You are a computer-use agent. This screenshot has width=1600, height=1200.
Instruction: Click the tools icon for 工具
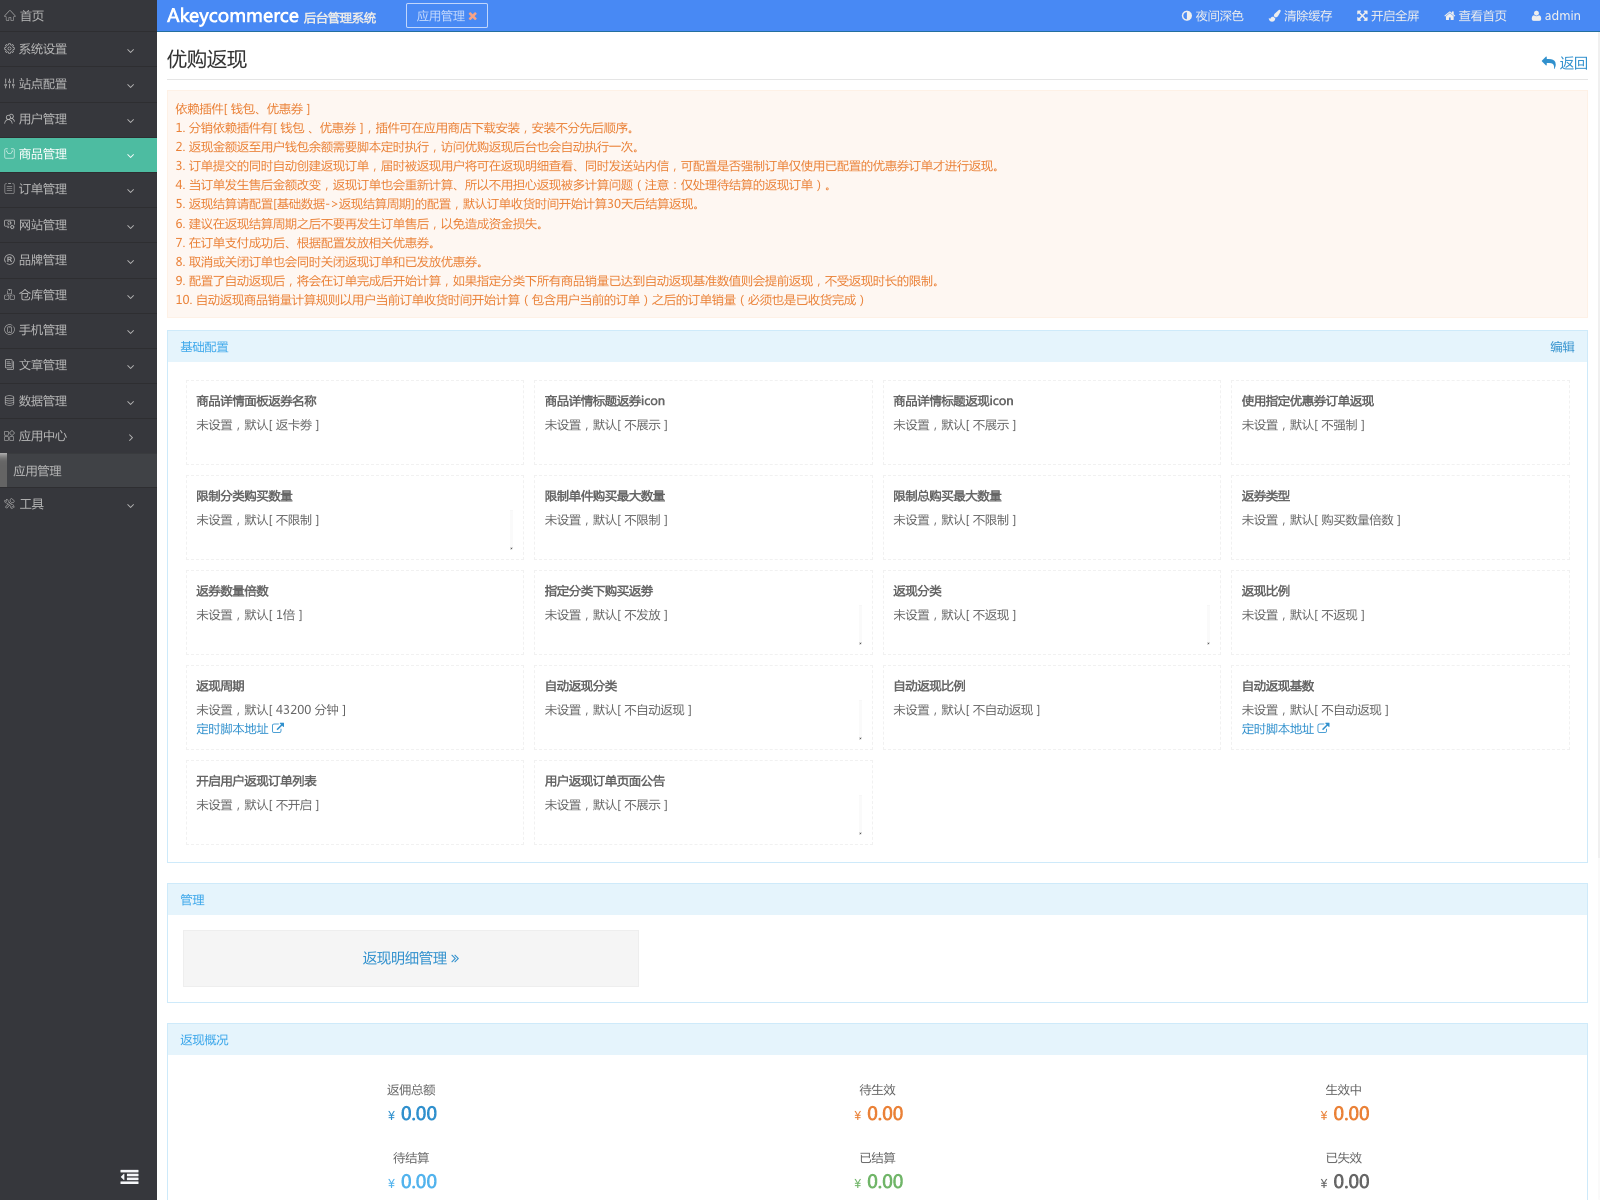(x=10, y=504)
